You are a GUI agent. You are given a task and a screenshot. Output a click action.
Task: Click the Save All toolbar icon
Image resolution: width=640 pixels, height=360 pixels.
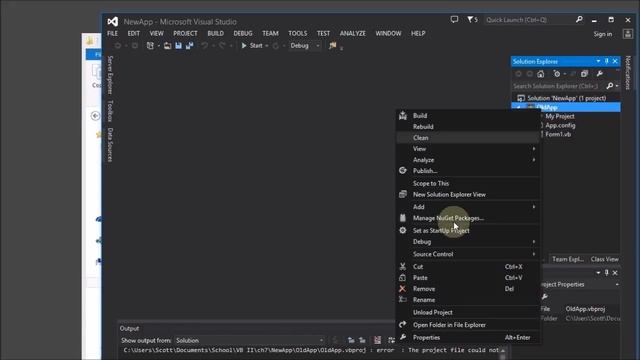[189, 46]
